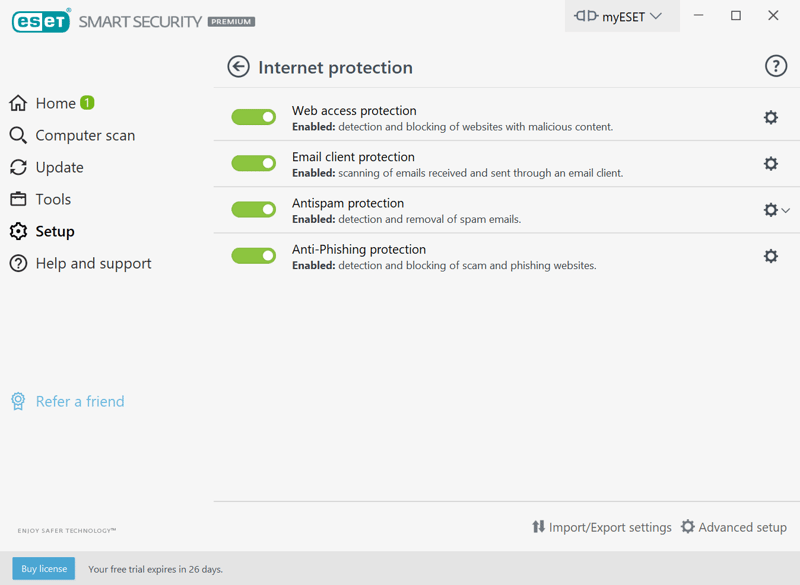Turn off Email client protection switch
Screen dimensions: 800x585
(x=254, y=163)
